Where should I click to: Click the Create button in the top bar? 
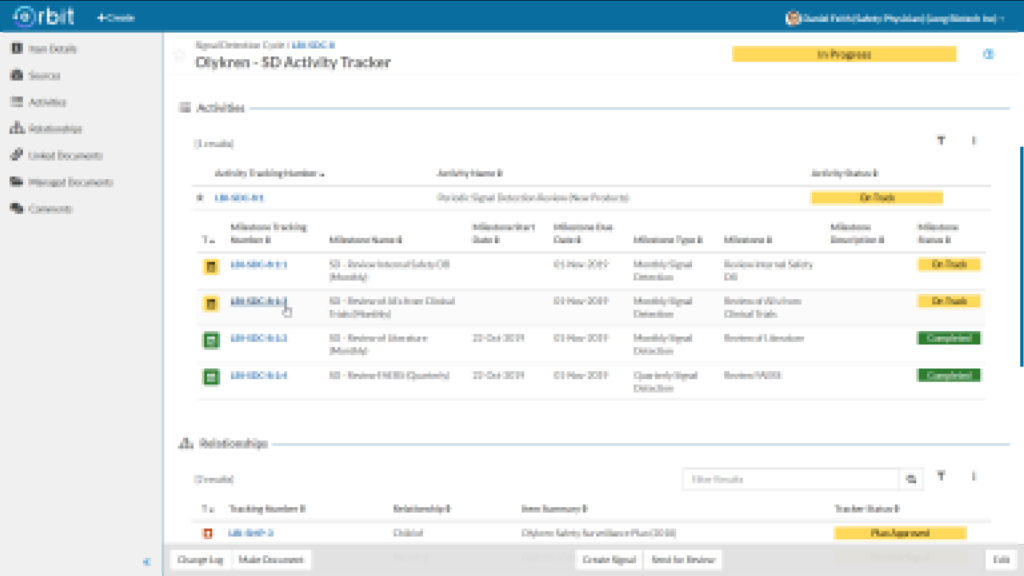pos(116,18)
